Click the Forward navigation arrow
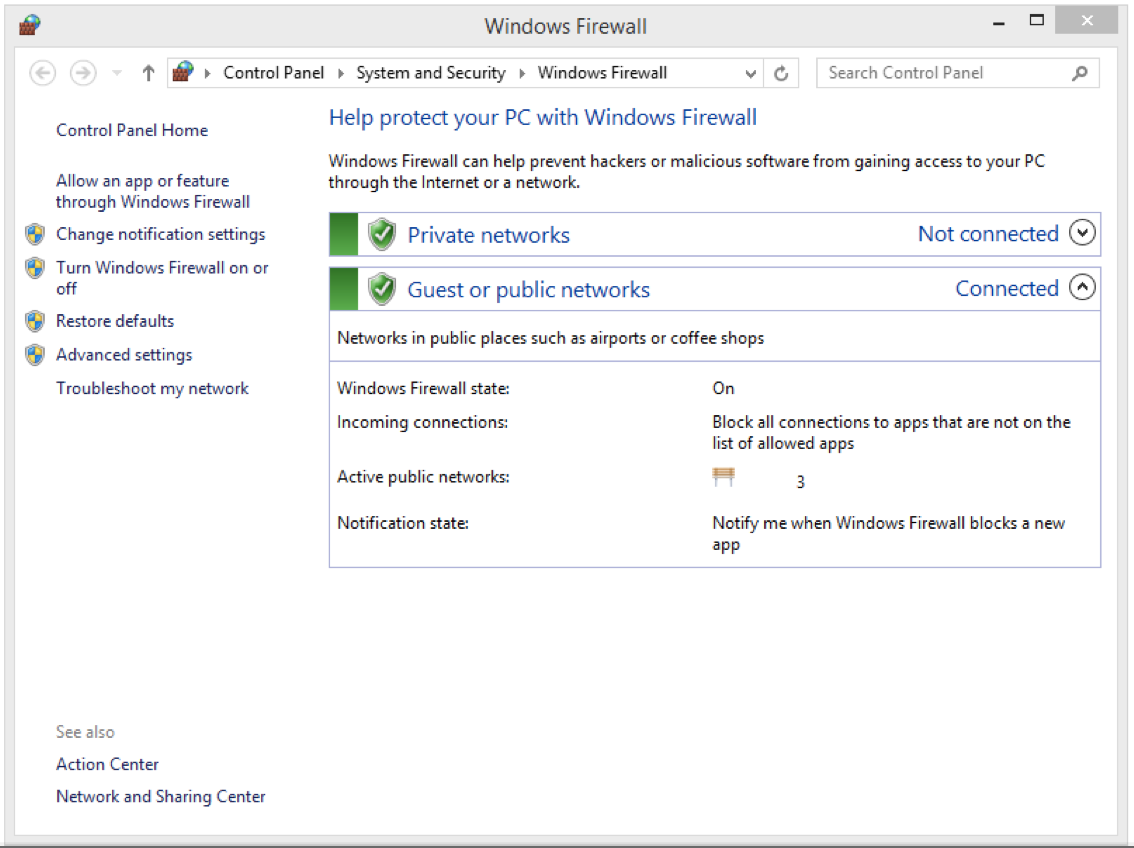Screen dimensions: 1134x848 (83, 73)
